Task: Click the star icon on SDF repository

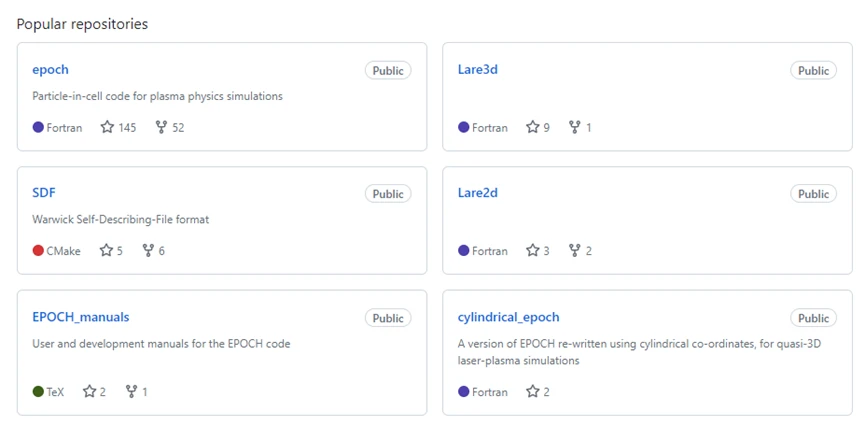Action: click(x=106, y=251)
